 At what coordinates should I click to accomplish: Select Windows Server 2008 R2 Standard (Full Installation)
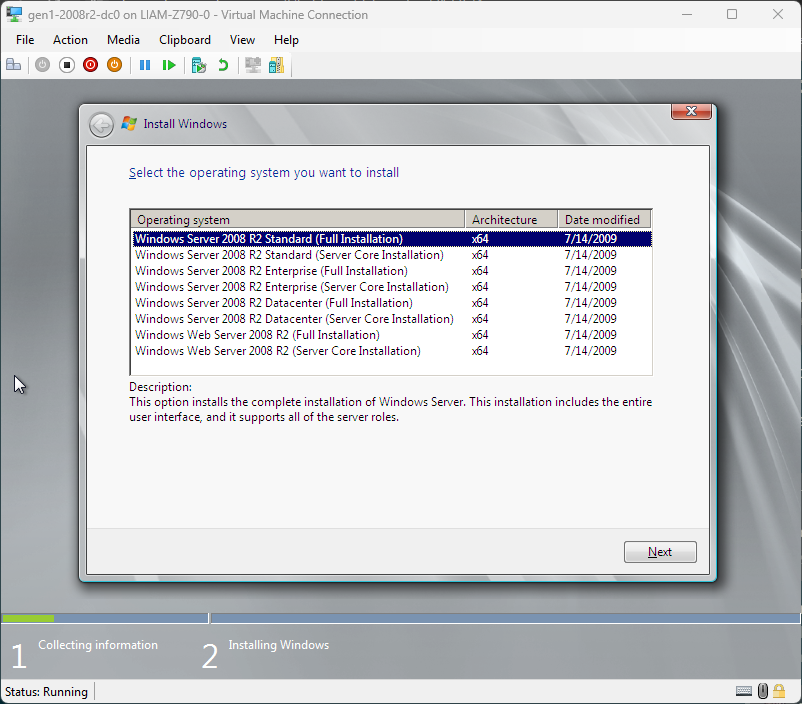[392, 239]
